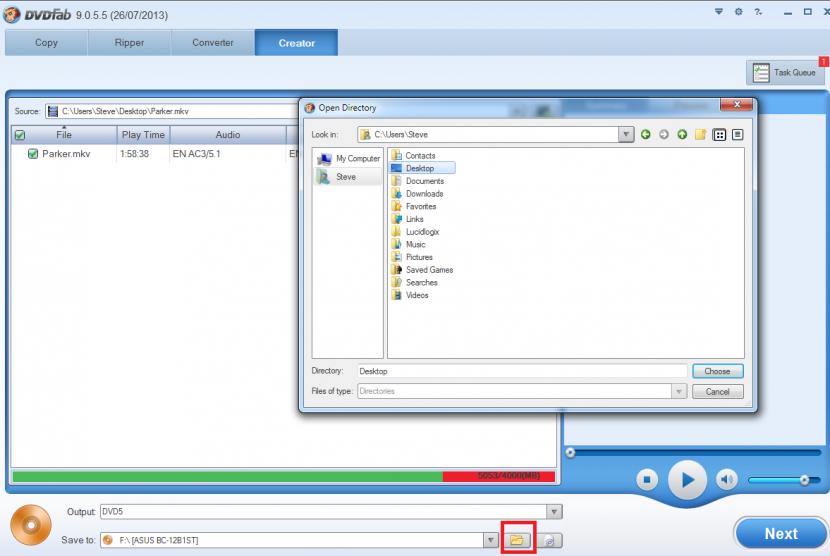830x556 pixels.
Task: Cancel the Open Directory dialog
Action: pyautogui.click(x=717, y=392)
